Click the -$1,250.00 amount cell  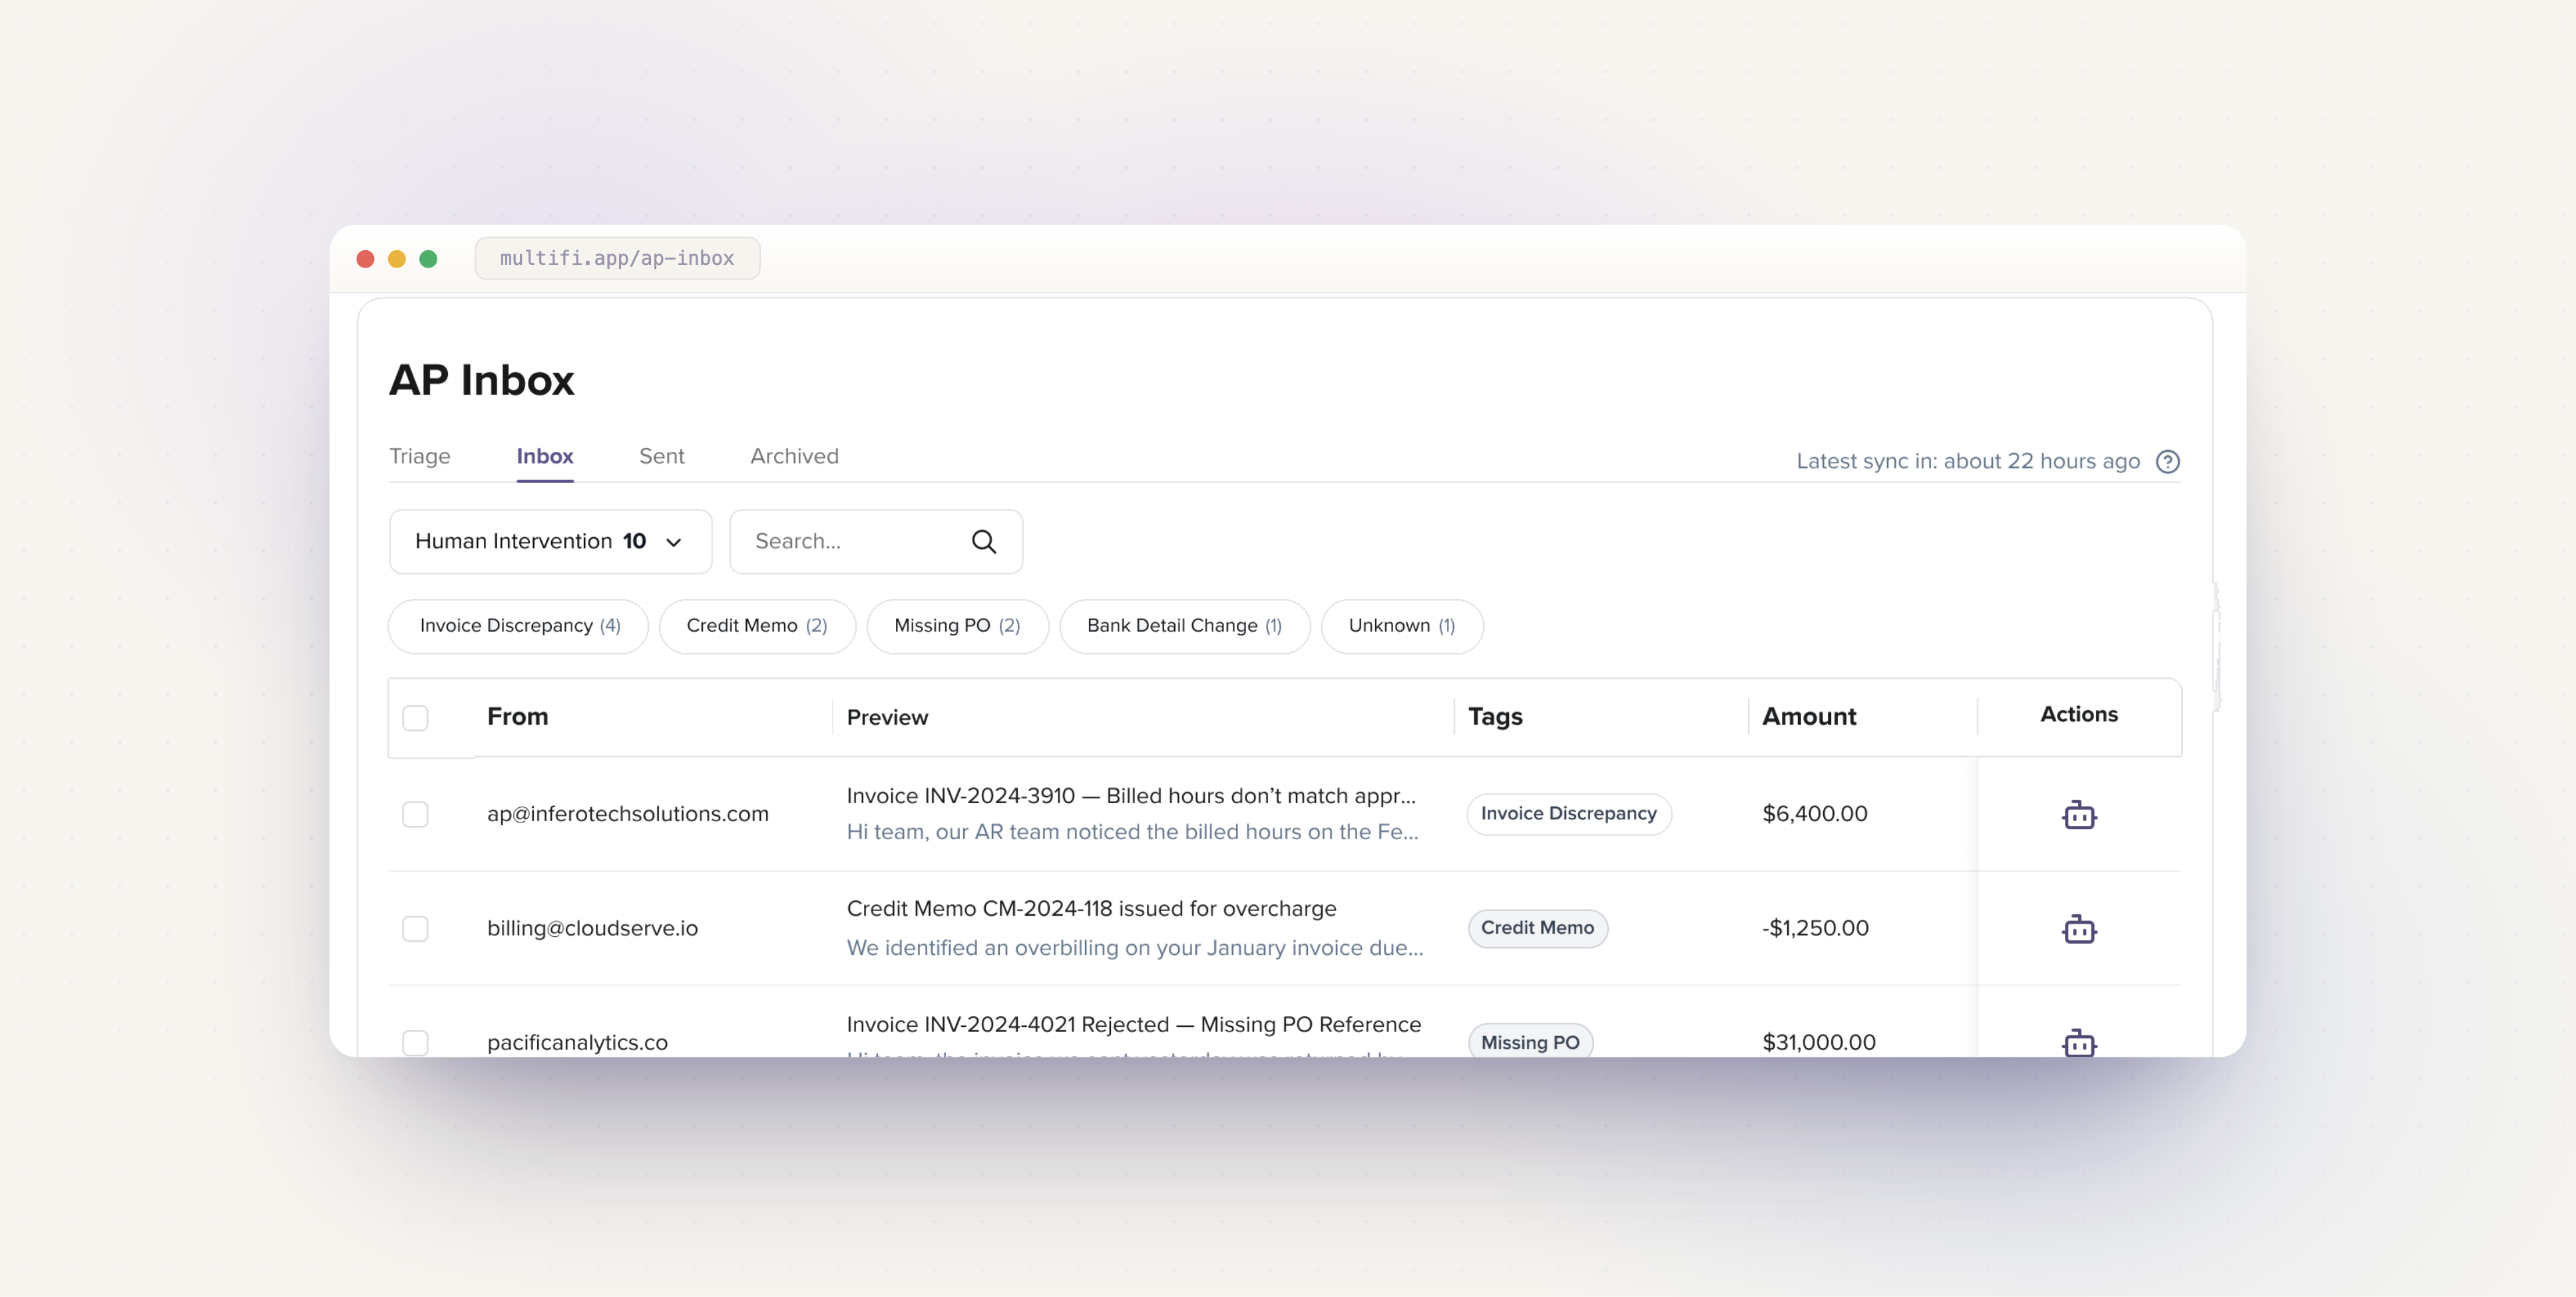pyautogui.click(x=1814, y=928)
